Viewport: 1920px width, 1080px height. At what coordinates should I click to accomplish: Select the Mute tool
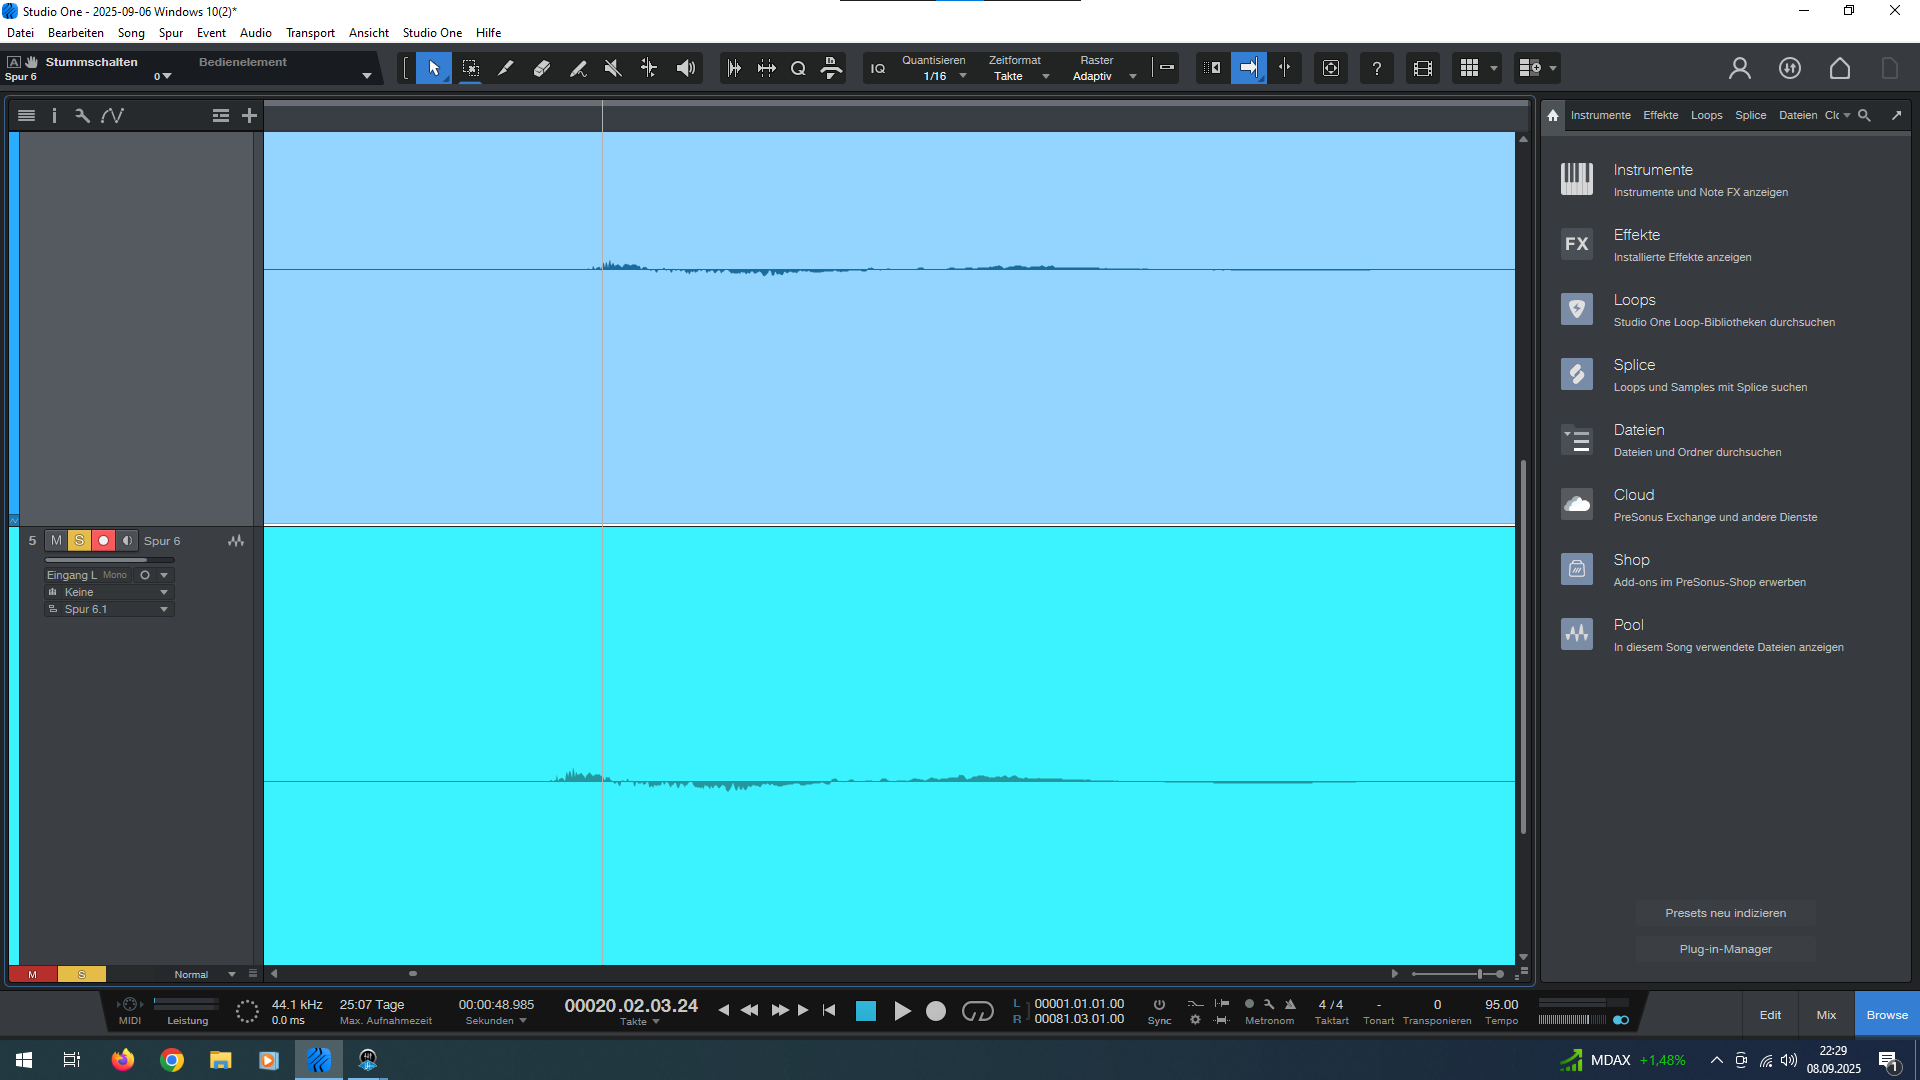(613, 68)
